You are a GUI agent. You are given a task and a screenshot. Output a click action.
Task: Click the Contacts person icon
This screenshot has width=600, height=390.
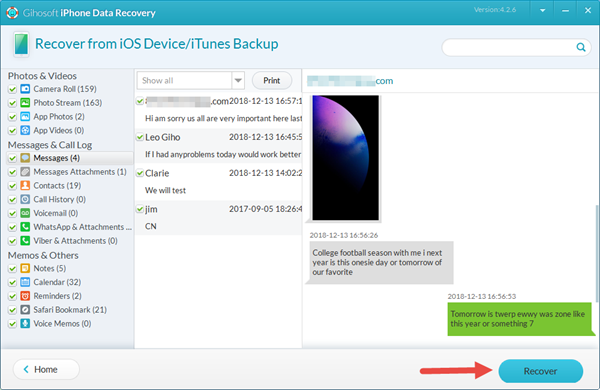pos(25,185)
